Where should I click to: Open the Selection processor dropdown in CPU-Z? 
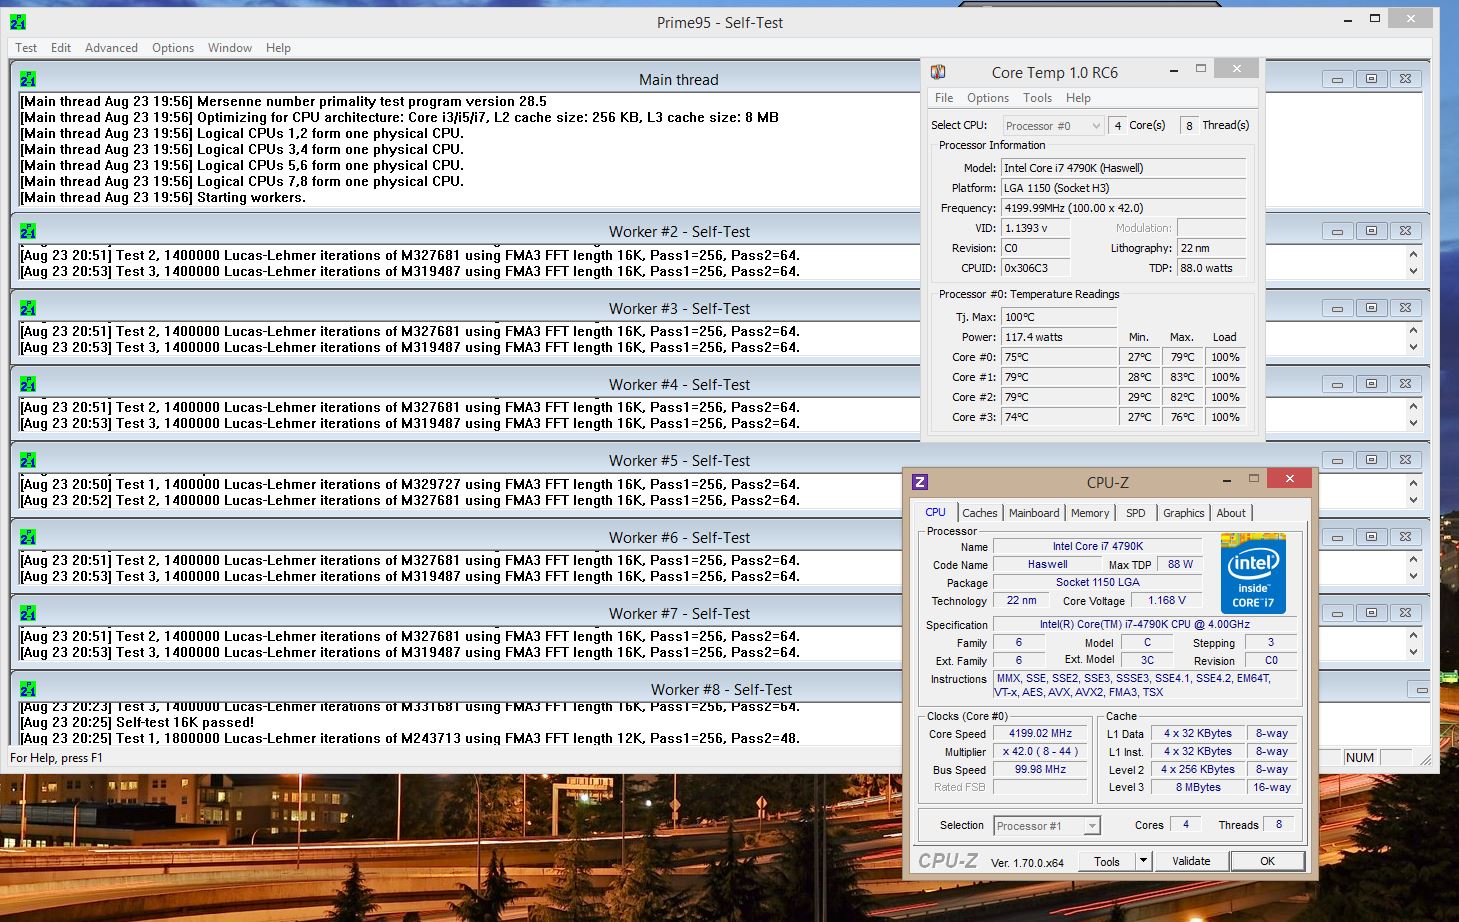[1047, 826]
